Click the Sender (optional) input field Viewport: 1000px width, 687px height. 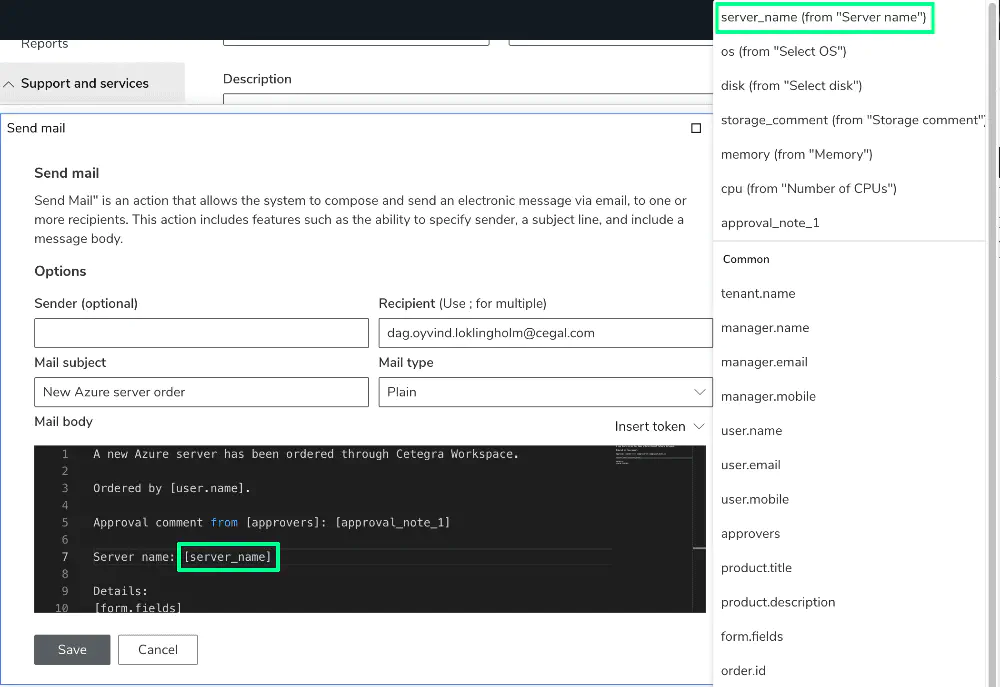coord(200,332)
